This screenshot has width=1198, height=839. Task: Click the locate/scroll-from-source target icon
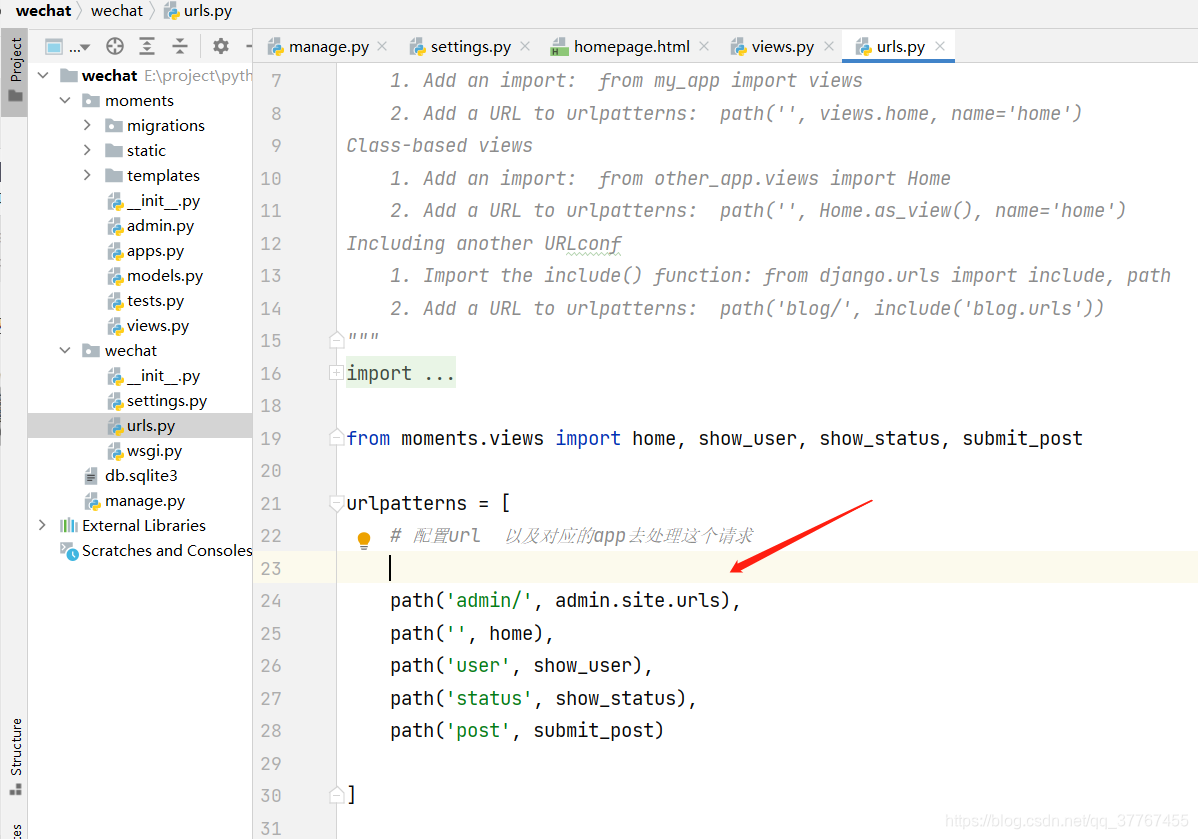click(x=115, y=47)
